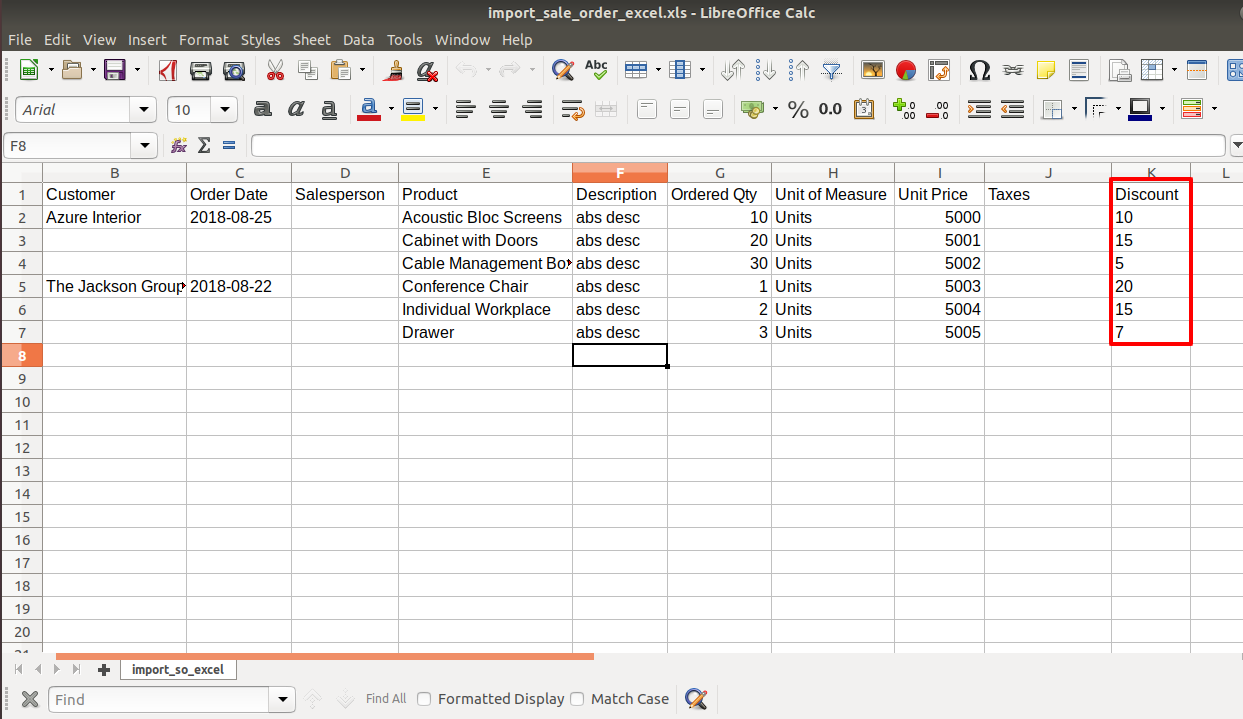Expand the Name Box dropdown
The height and width of the screenshot is (719, 1243).
pyautogui.click(x=146, y=146)
